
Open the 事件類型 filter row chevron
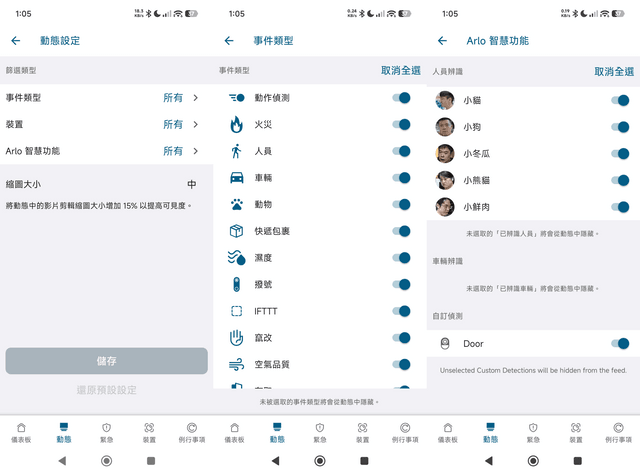196,98
